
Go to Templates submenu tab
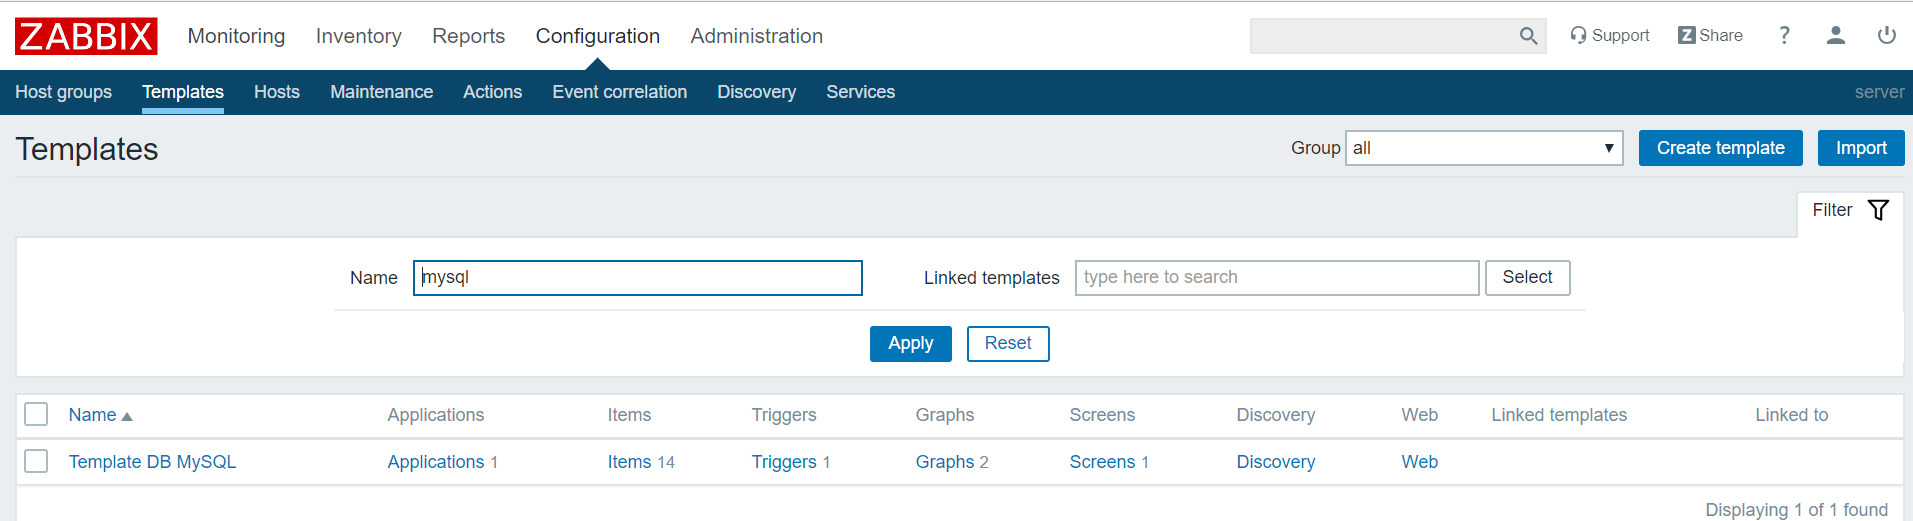click(183, 92)
